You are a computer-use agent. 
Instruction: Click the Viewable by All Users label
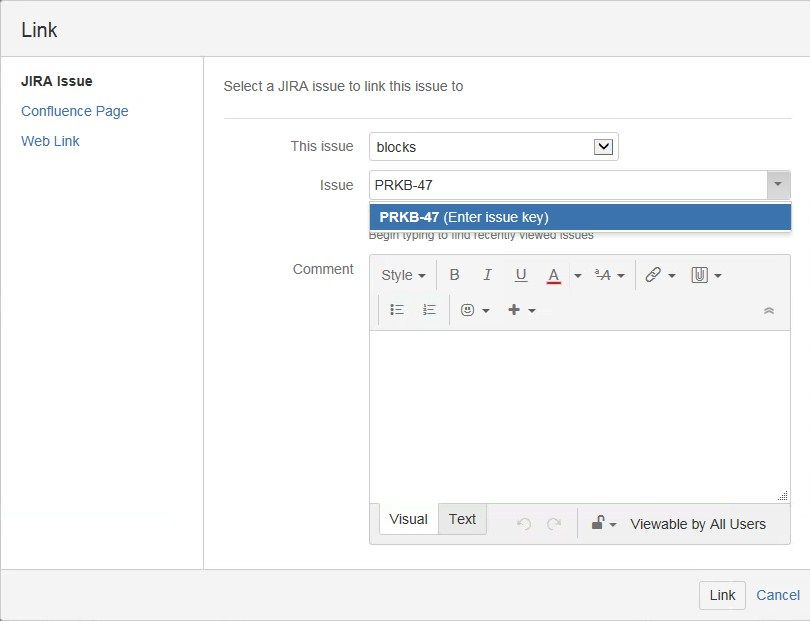pos(698,524)
